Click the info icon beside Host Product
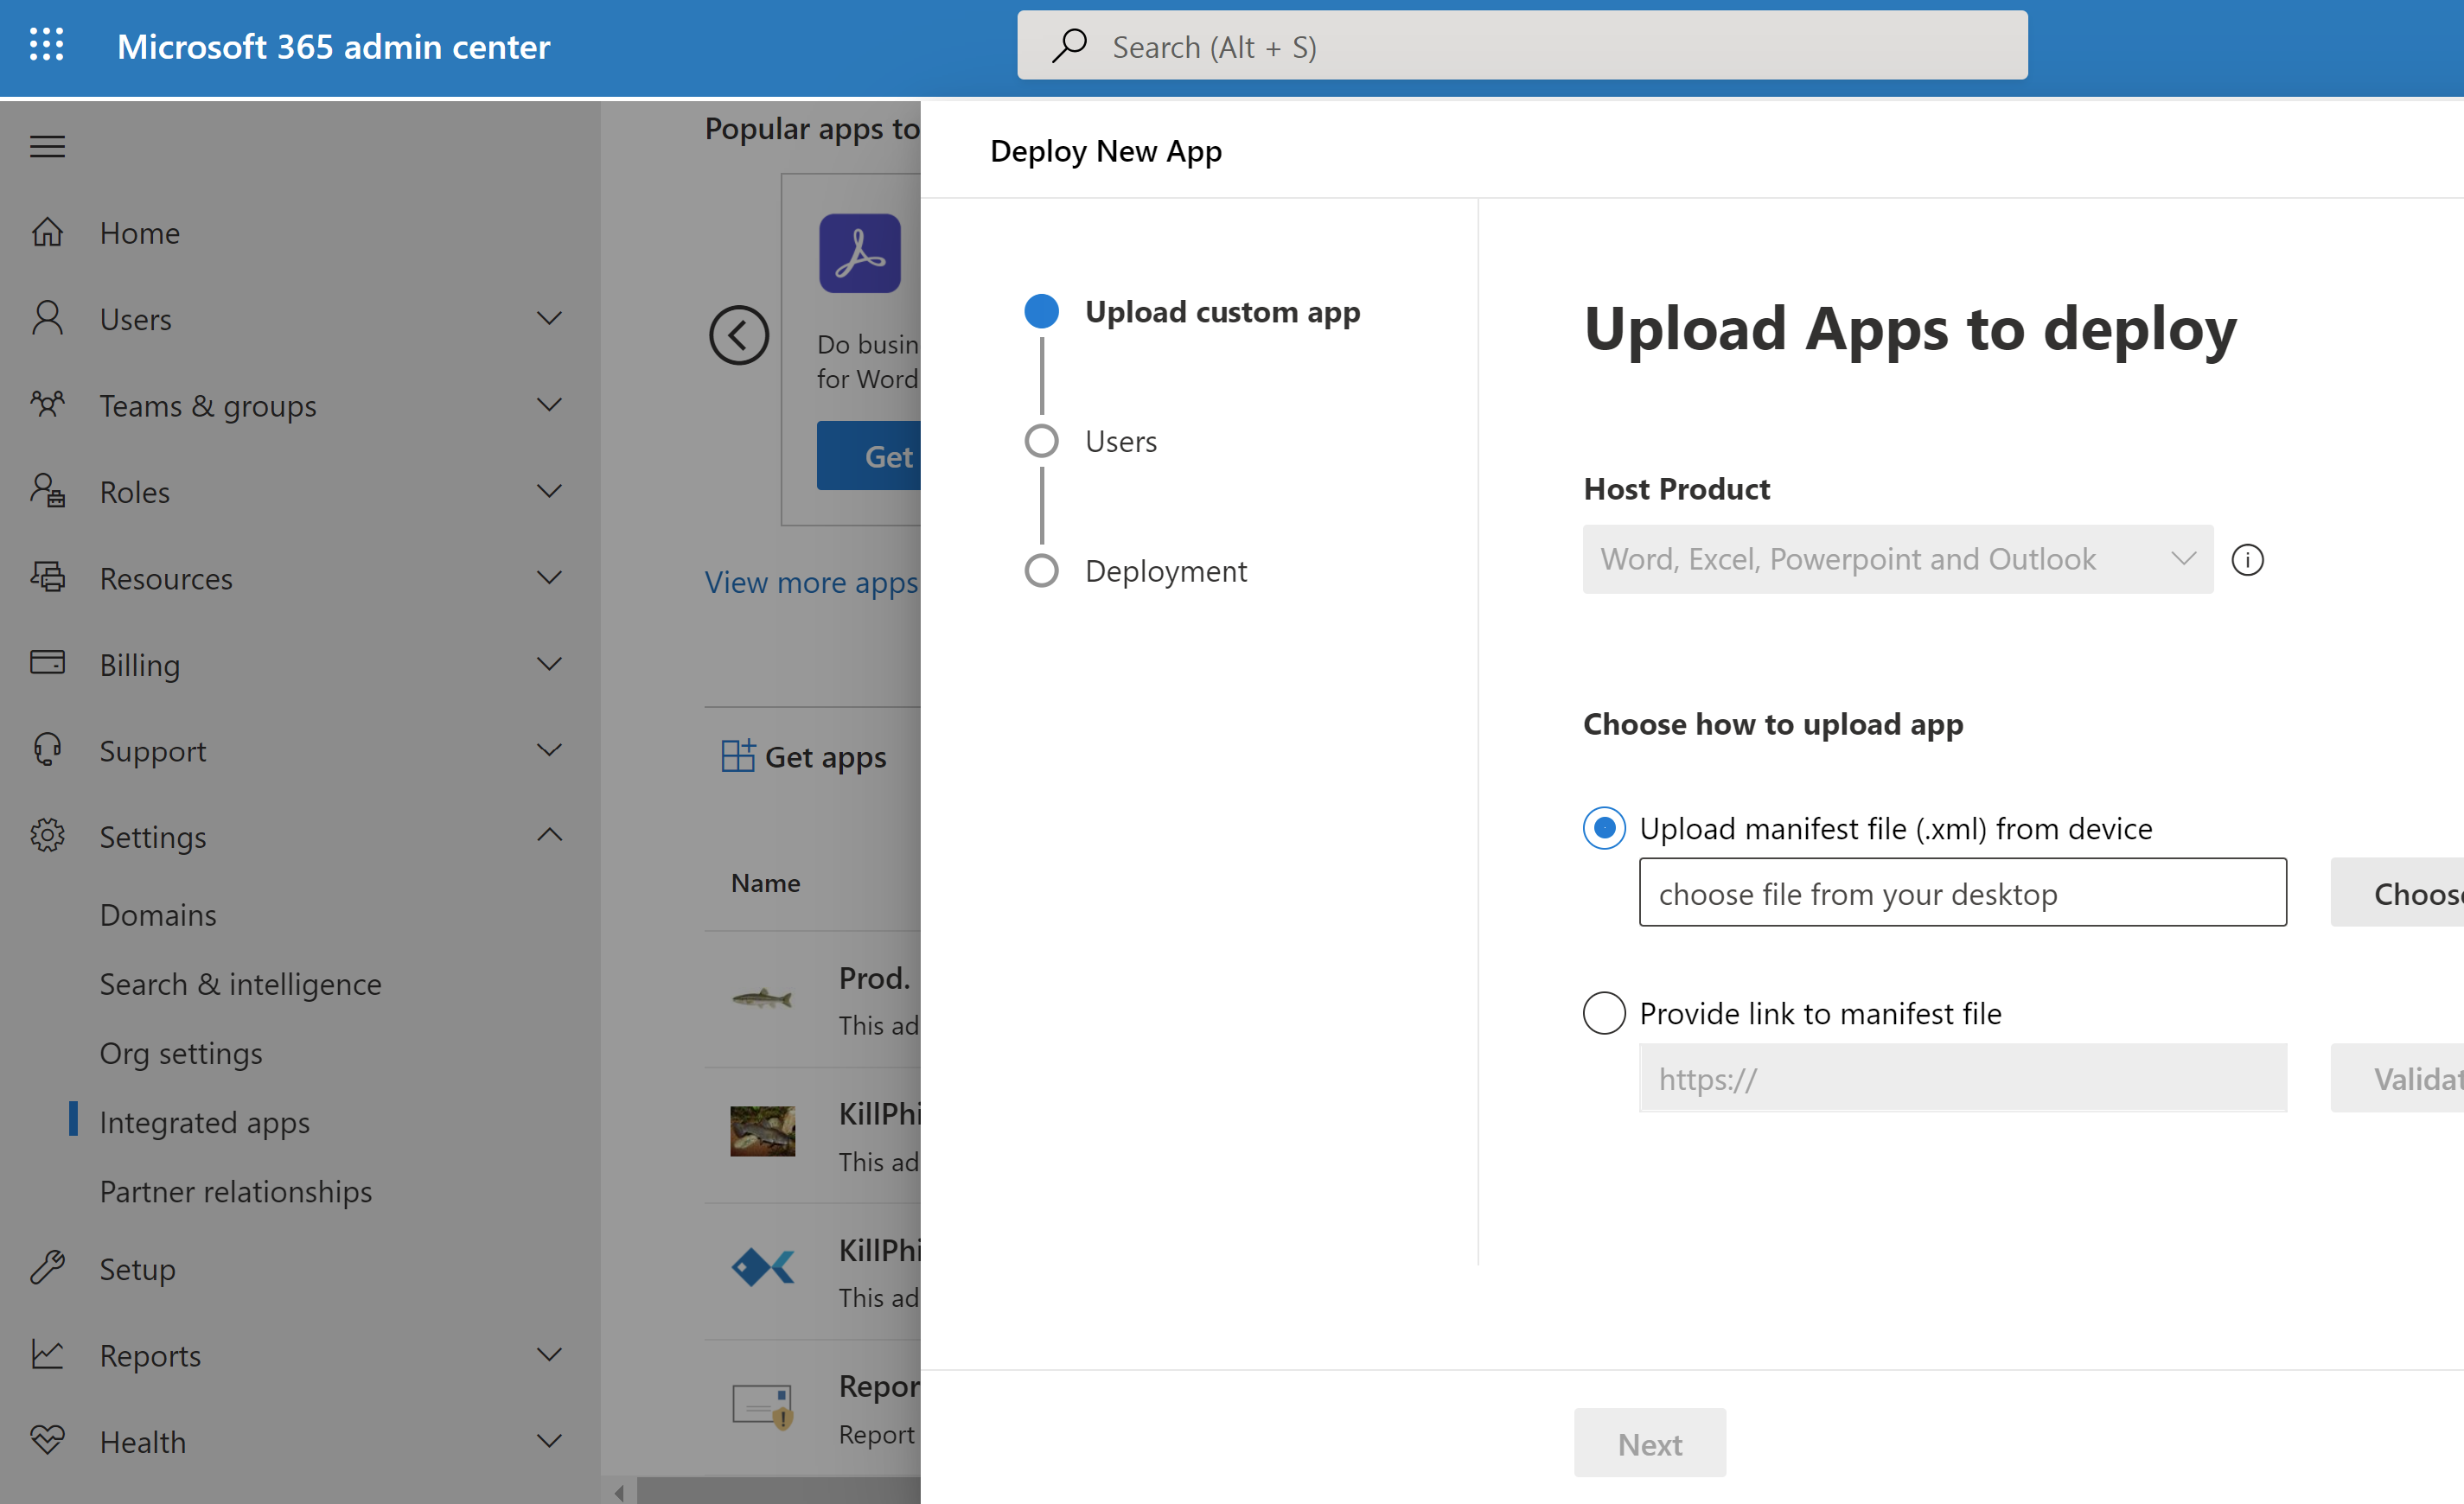The height and width of the screenshot is (1504, 2464). point(2248,560)
